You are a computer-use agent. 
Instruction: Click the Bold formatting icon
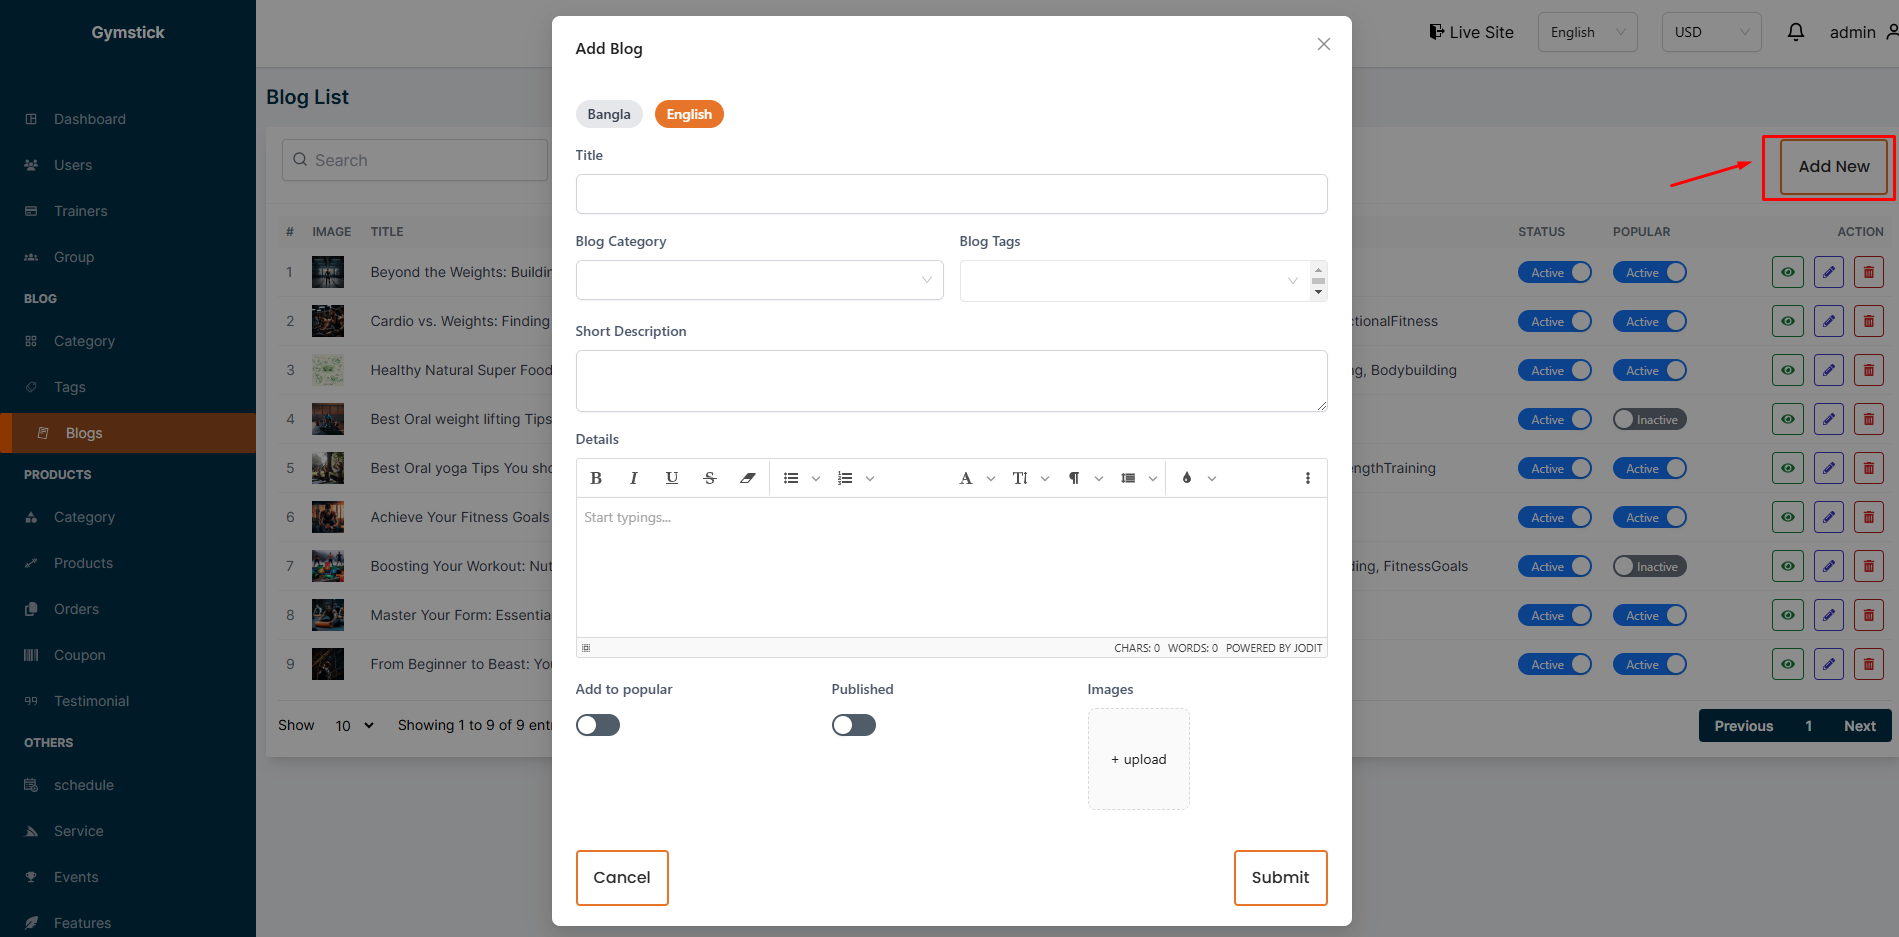pyautogui.click(x=596, y=478)
